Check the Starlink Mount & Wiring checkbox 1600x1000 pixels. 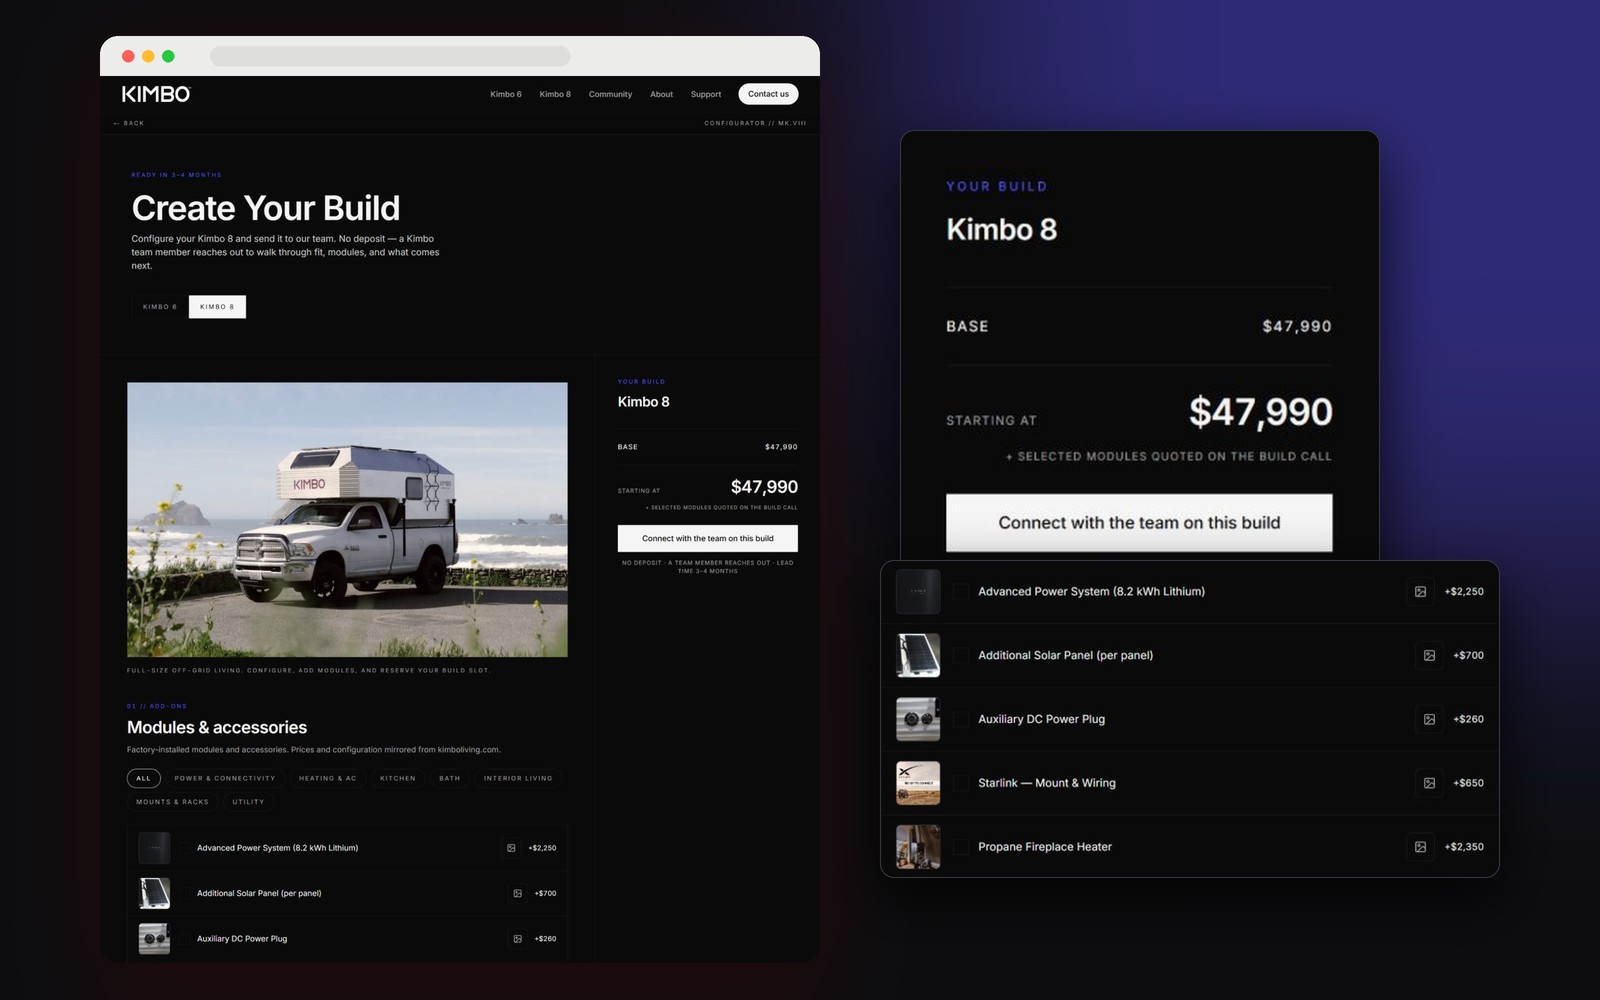click(x=960, y=783)
